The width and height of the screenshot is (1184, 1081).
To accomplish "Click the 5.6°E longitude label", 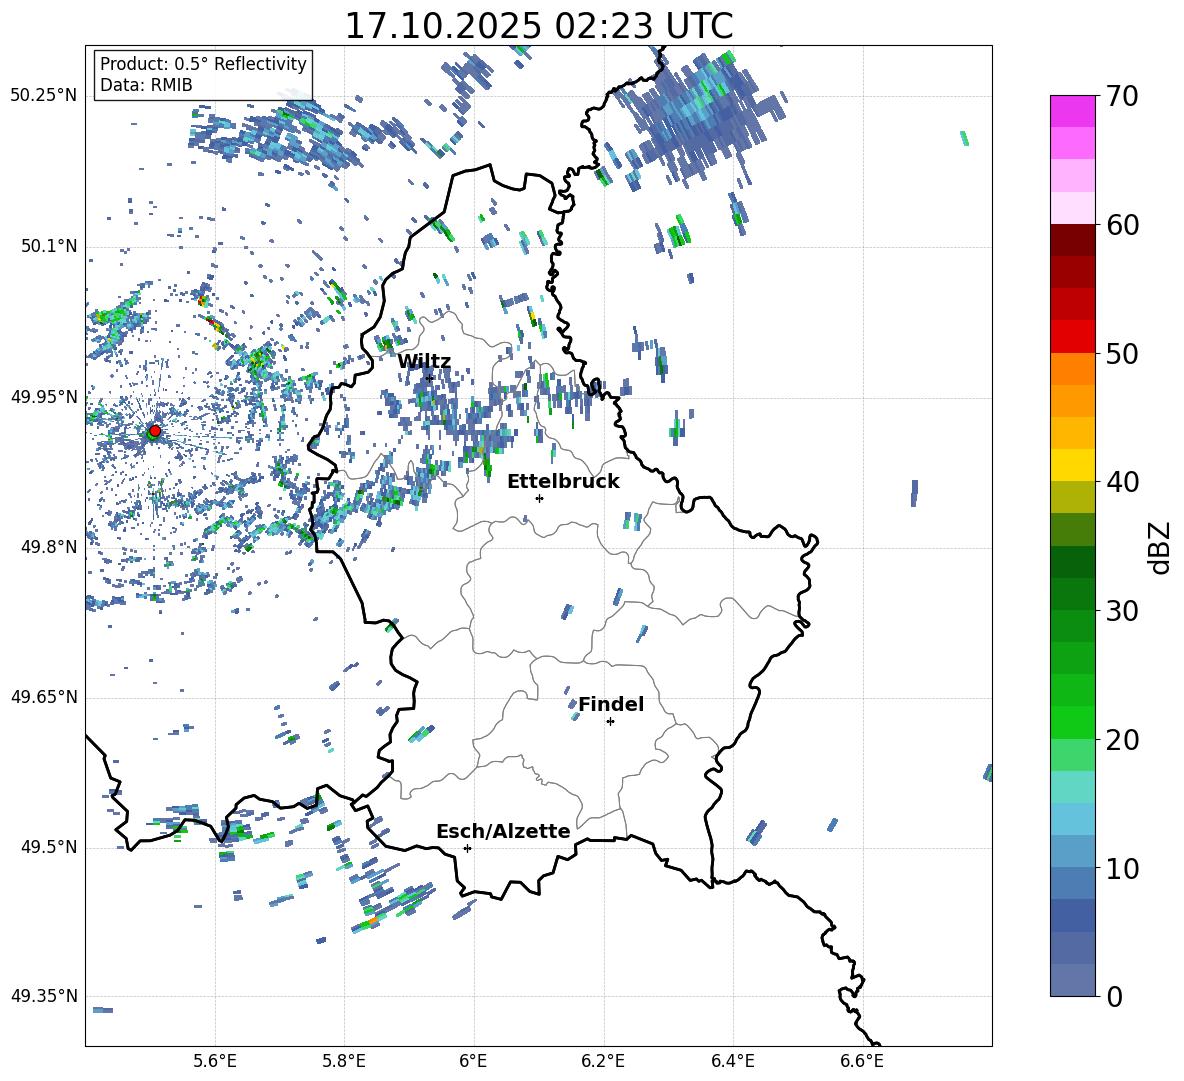I will (x=215, y=1061).
